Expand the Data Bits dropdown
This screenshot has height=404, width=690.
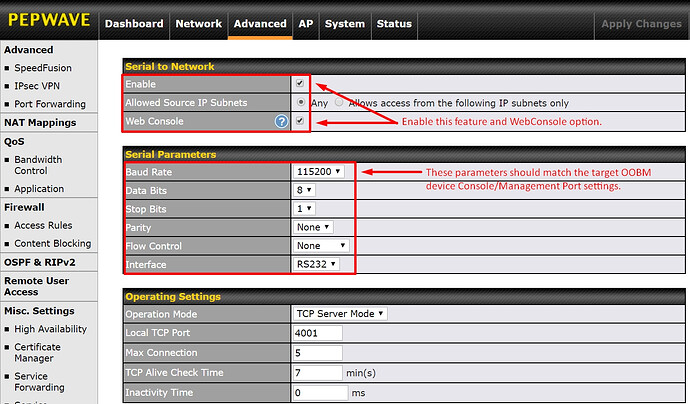[305, 190]
